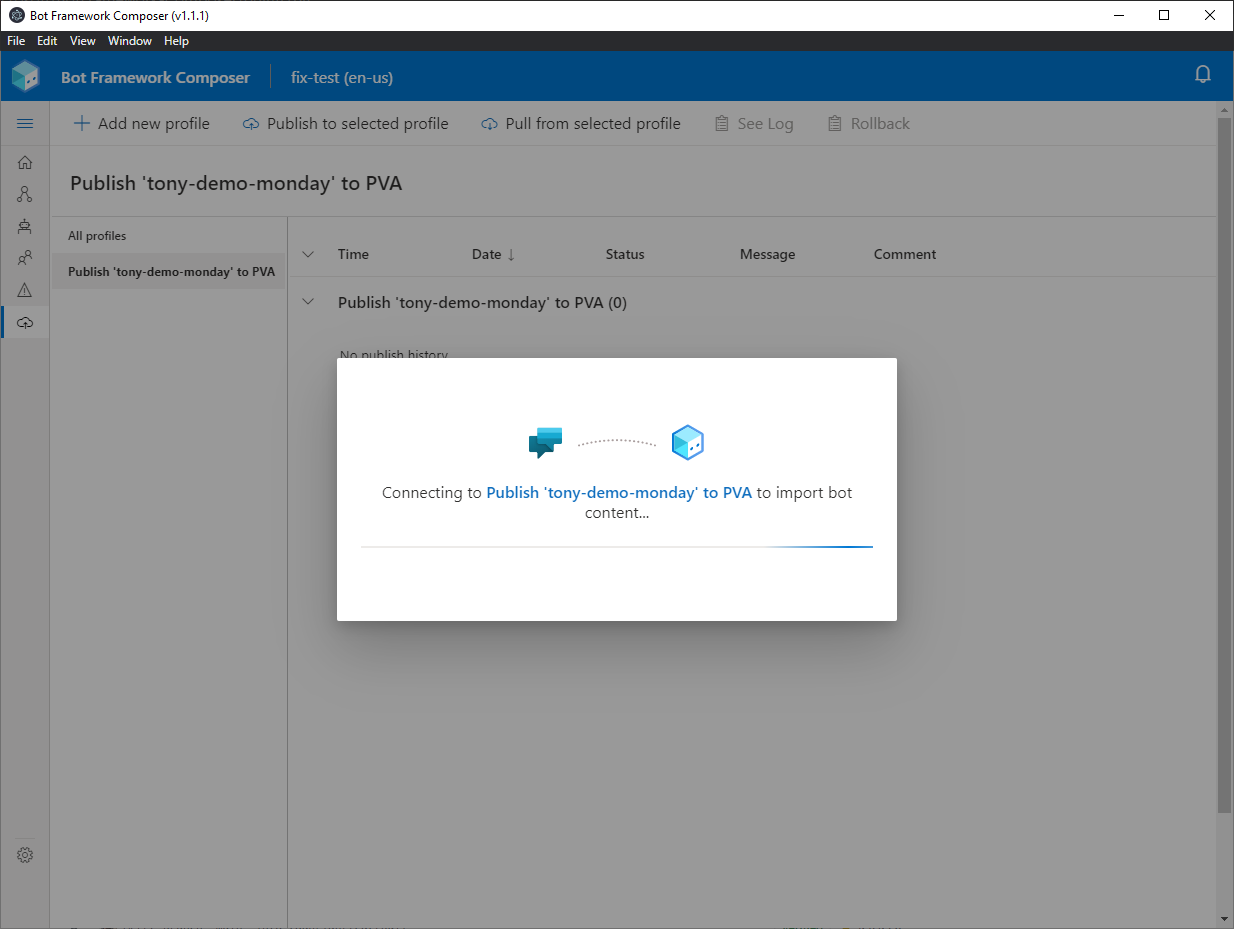Click Publish to selected profile

(x=346, y=124)
